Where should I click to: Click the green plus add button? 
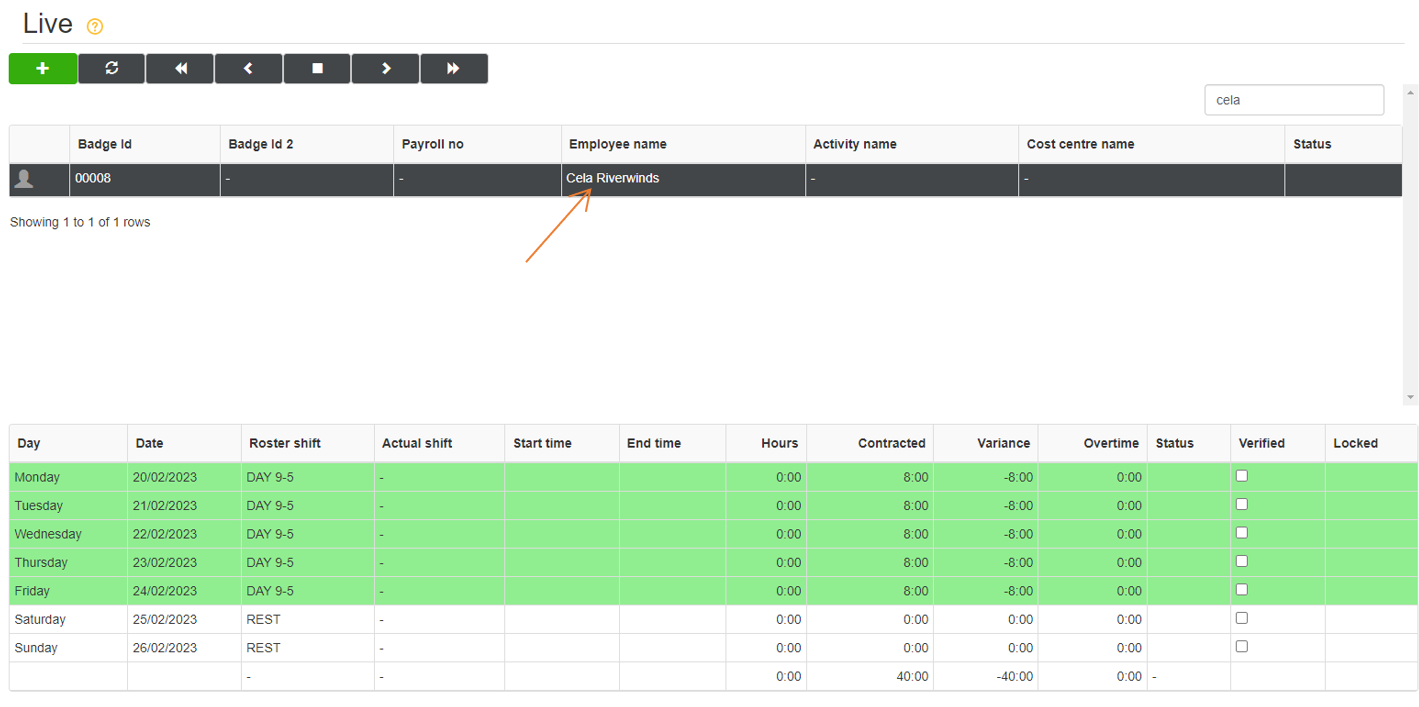[x=43, y=69]
